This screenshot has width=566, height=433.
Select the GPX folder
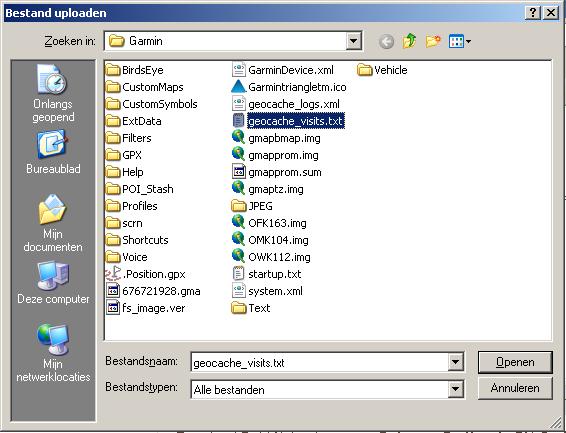pos(124,155)
